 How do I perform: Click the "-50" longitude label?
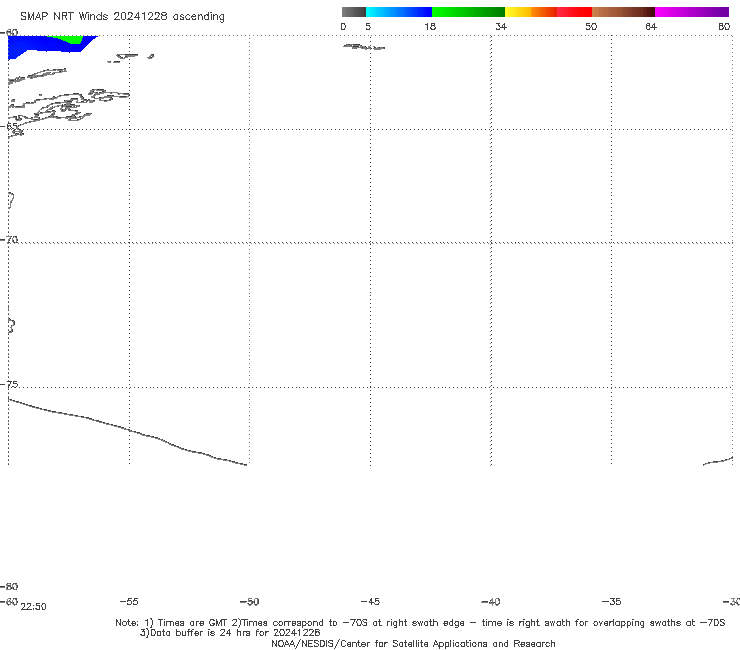click(x=250, y=602)
